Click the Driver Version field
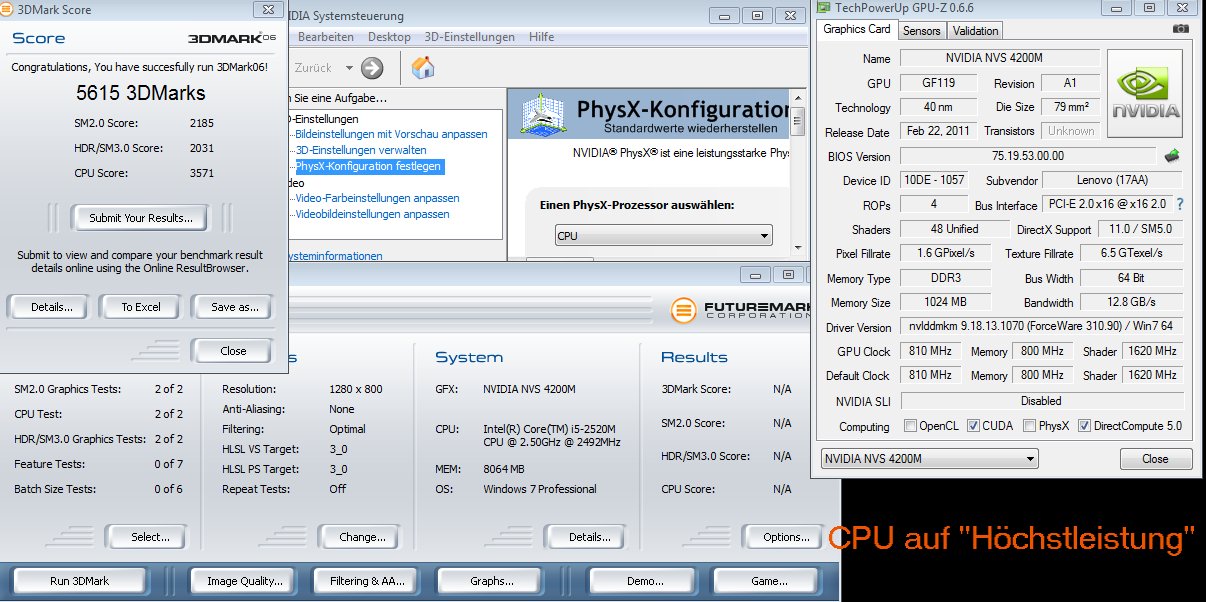Image resolution: width=1206 pixels, height=602 pixels. tap(1041, 327)
